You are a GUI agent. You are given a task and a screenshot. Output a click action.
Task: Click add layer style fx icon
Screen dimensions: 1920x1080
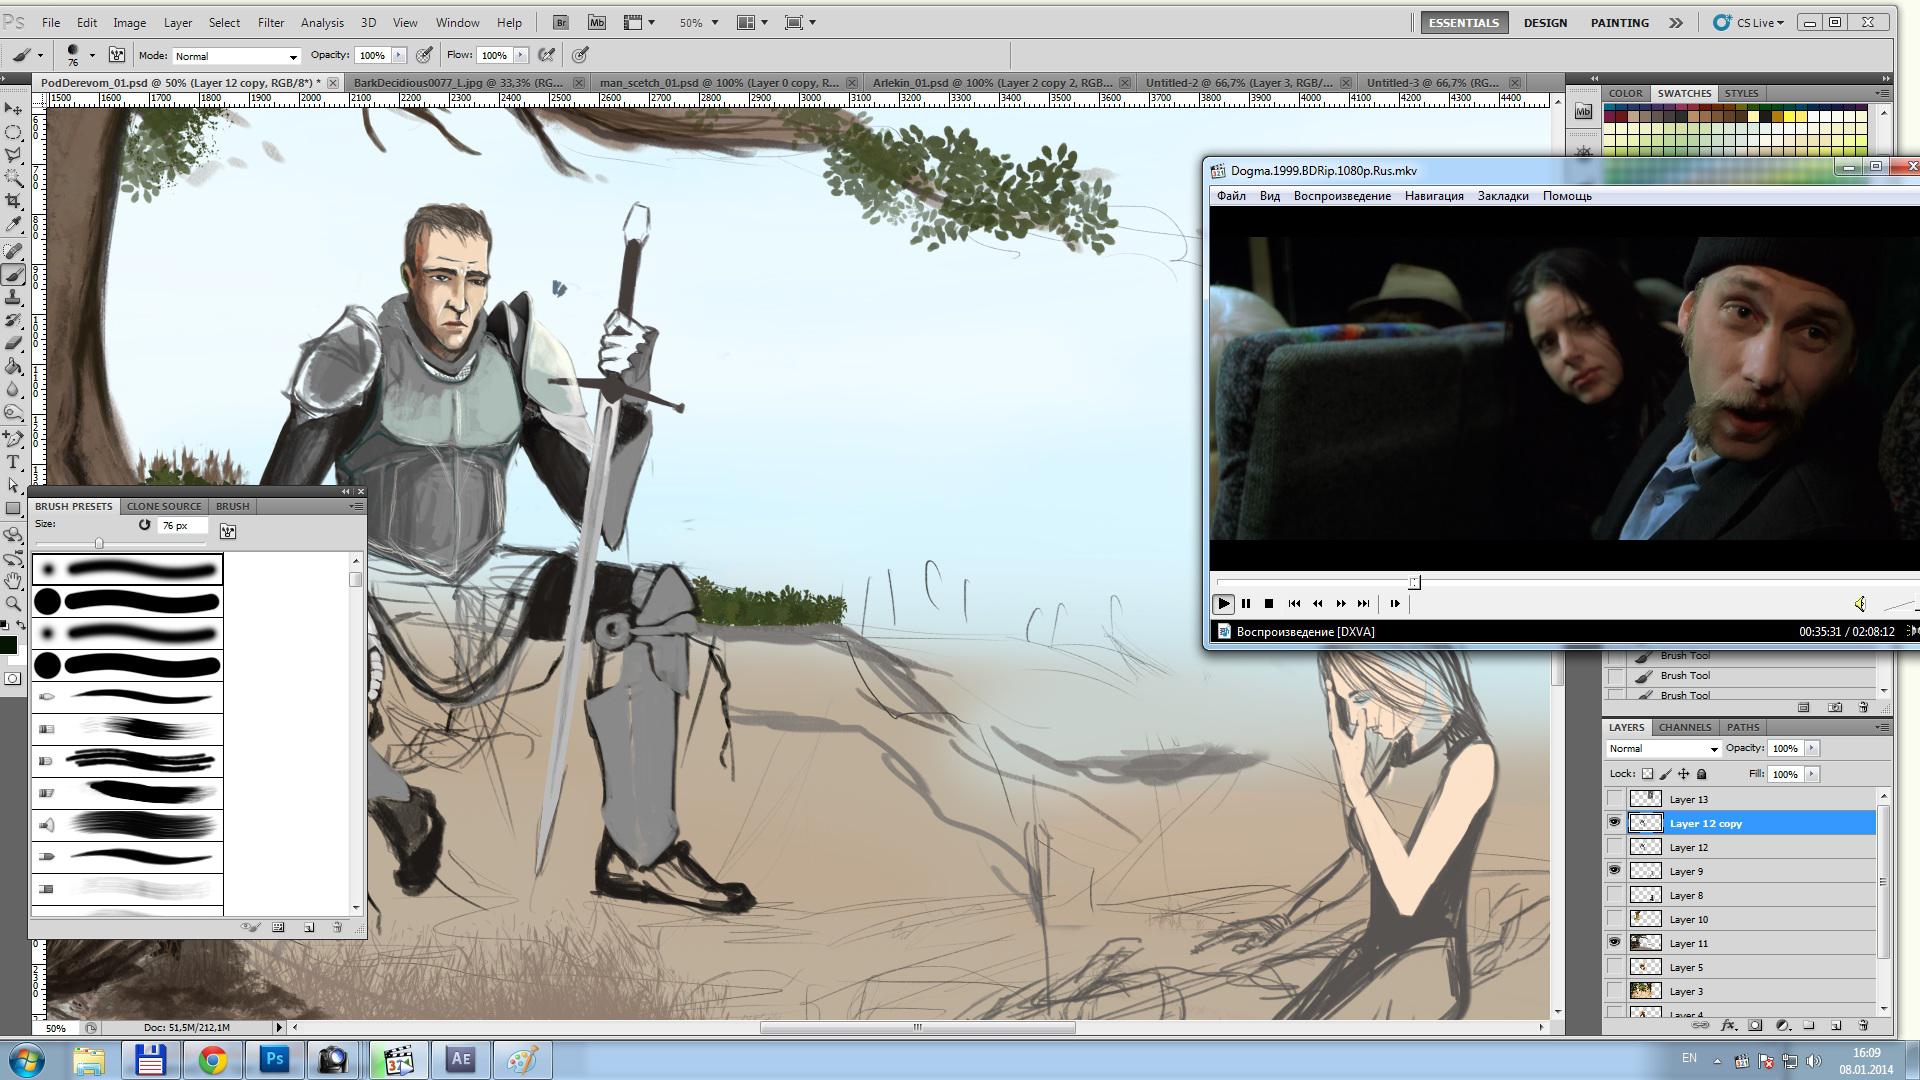[x=1728, y=1026]
